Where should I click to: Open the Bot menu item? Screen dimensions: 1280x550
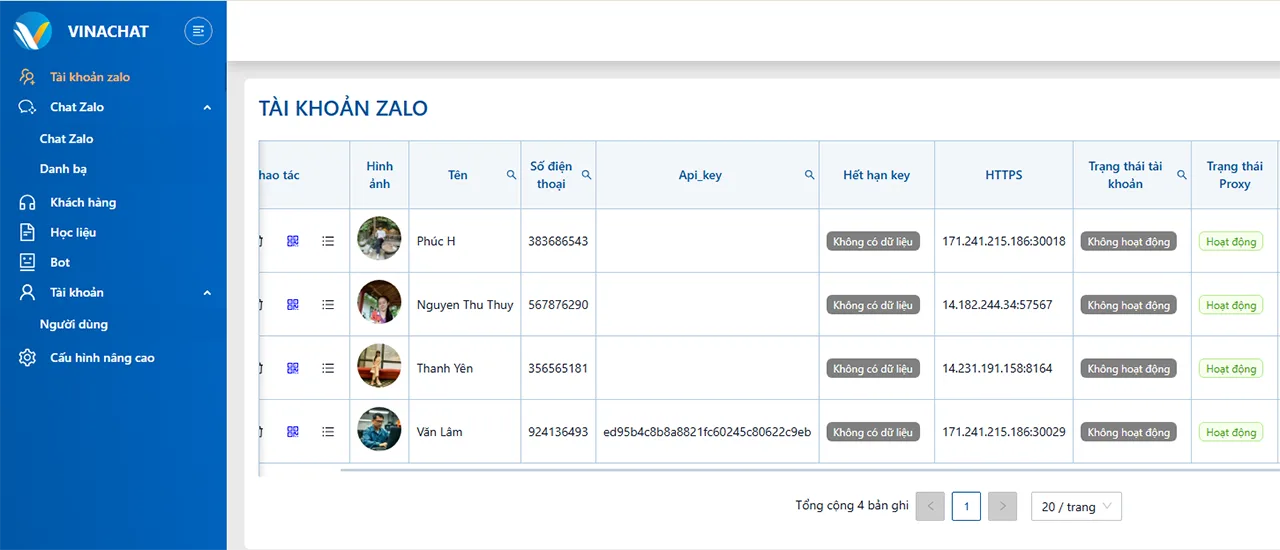(x=60, y=262)
